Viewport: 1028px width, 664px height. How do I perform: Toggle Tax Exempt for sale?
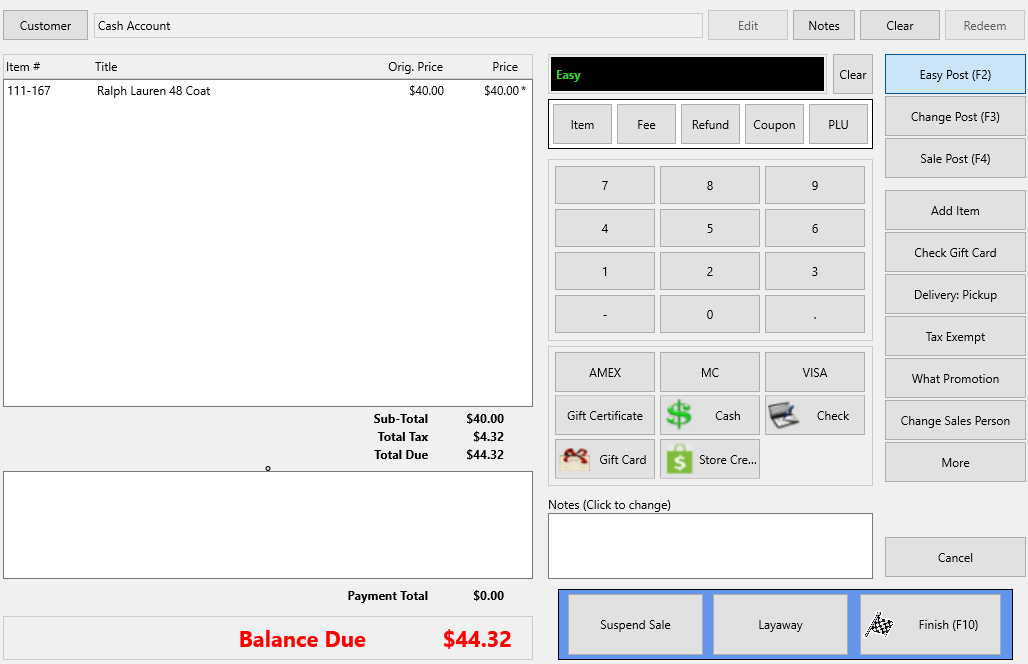955,336
